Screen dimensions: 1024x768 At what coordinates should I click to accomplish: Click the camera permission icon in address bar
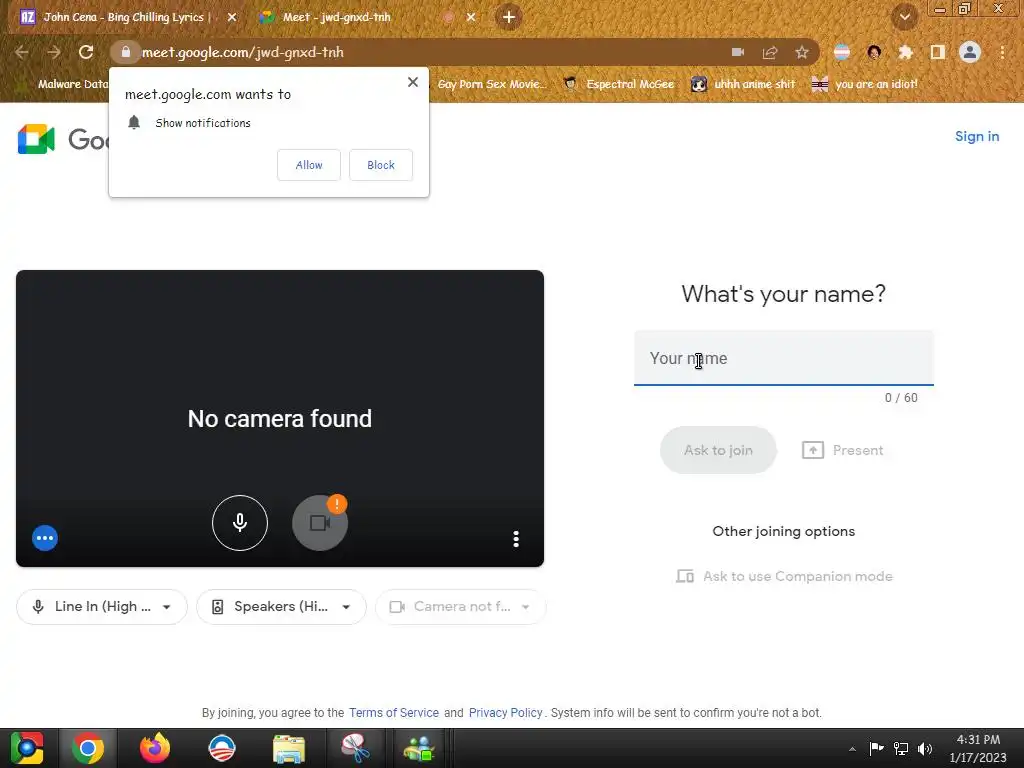pos(738,52)
